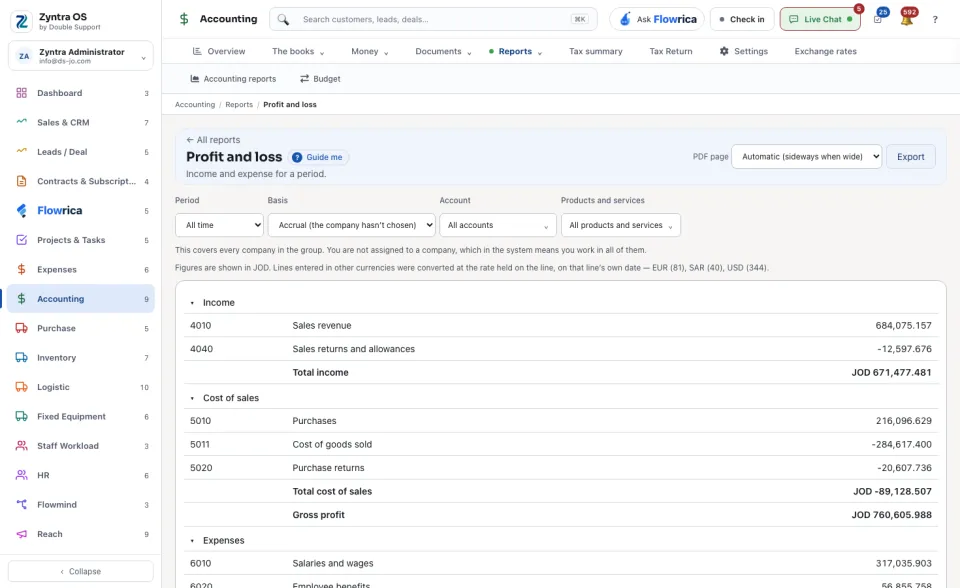Click the Flowmind branch icon
Image resolution: width=960 pixels, height=588 pixels.
click(x=21, y=505)
